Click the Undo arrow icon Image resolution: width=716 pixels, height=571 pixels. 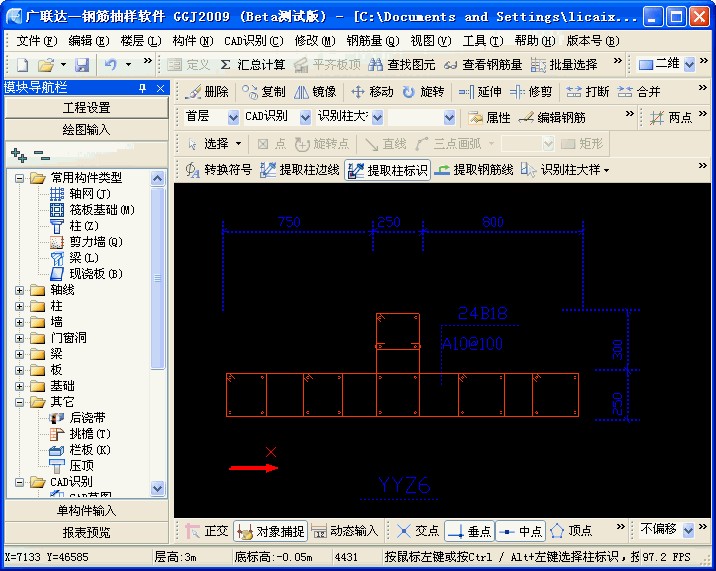[x=111, y=65]
